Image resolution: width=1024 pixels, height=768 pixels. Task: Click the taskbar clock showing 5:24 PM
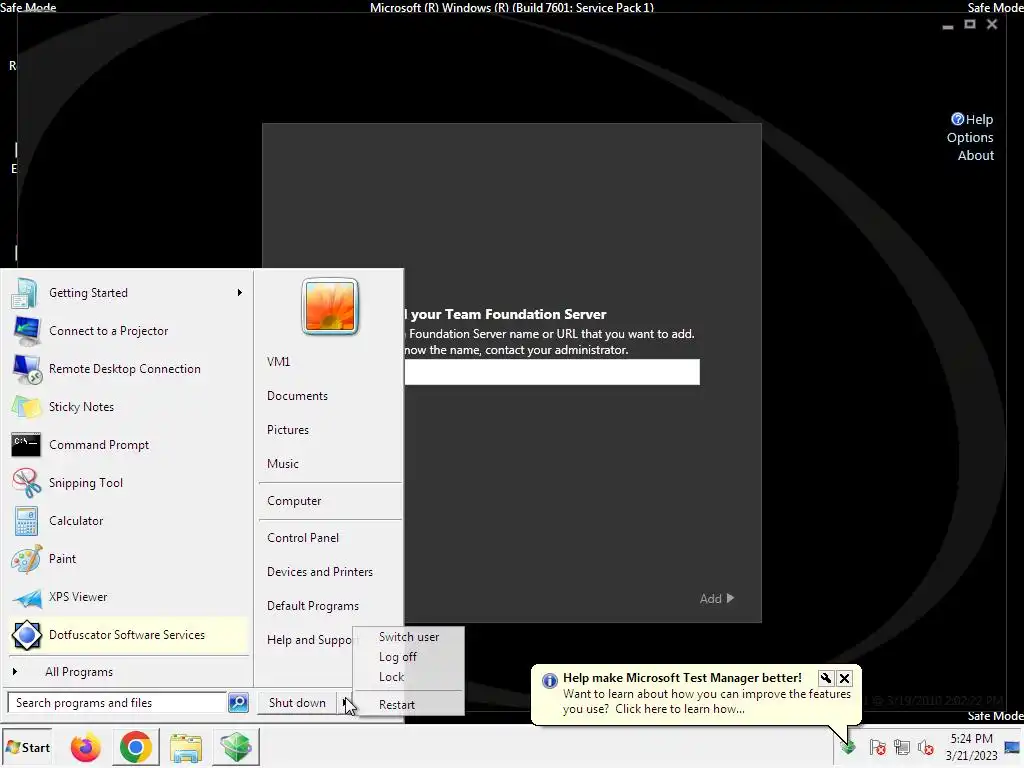click(x=971, y=747)
